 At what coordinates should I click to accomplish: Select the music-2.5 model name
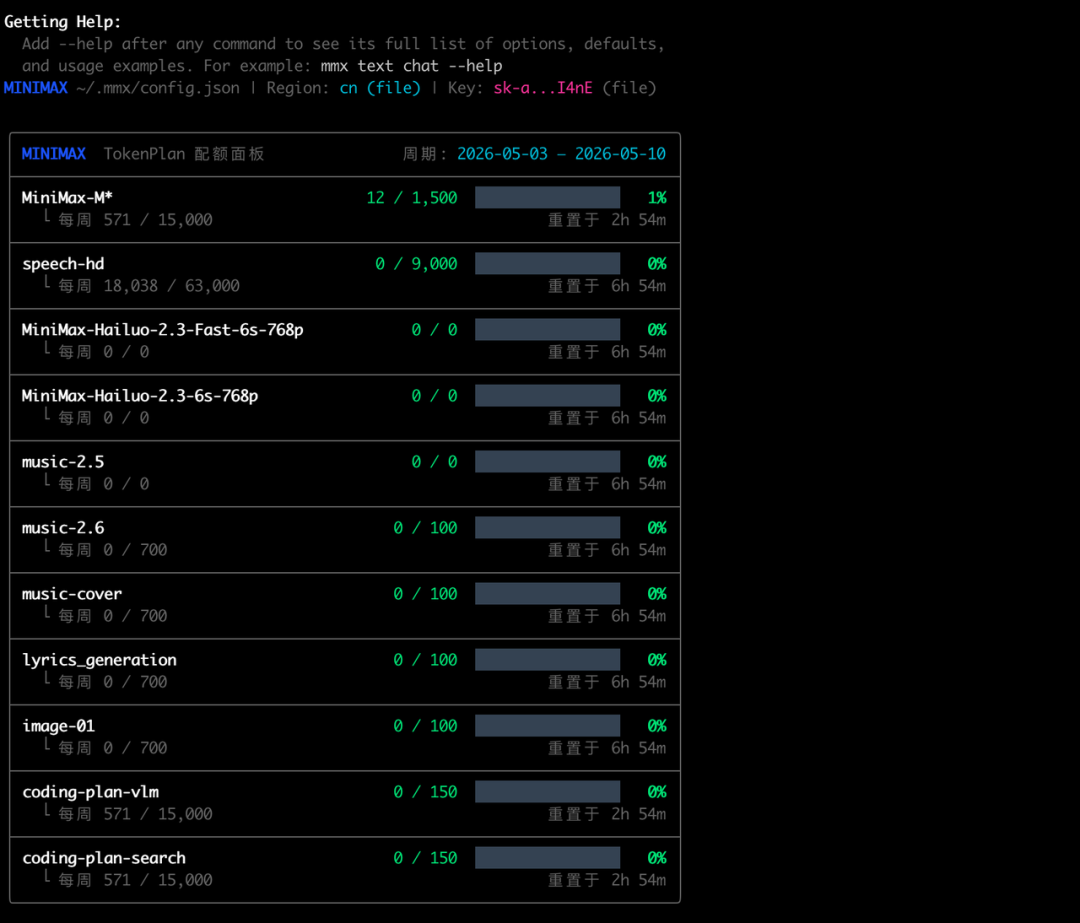click(63, 462)
